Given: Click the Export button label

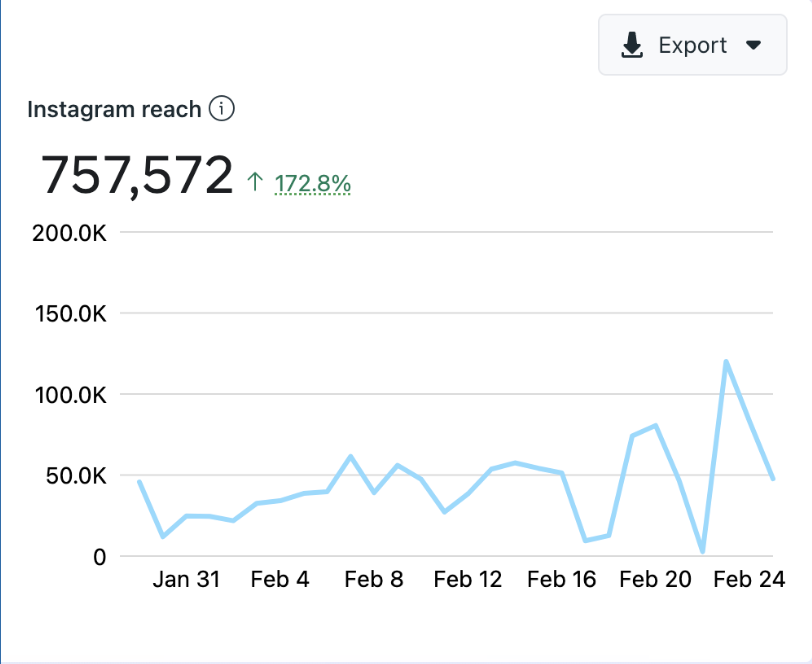Looking at the screenshot, I should [x=692, y=46].
